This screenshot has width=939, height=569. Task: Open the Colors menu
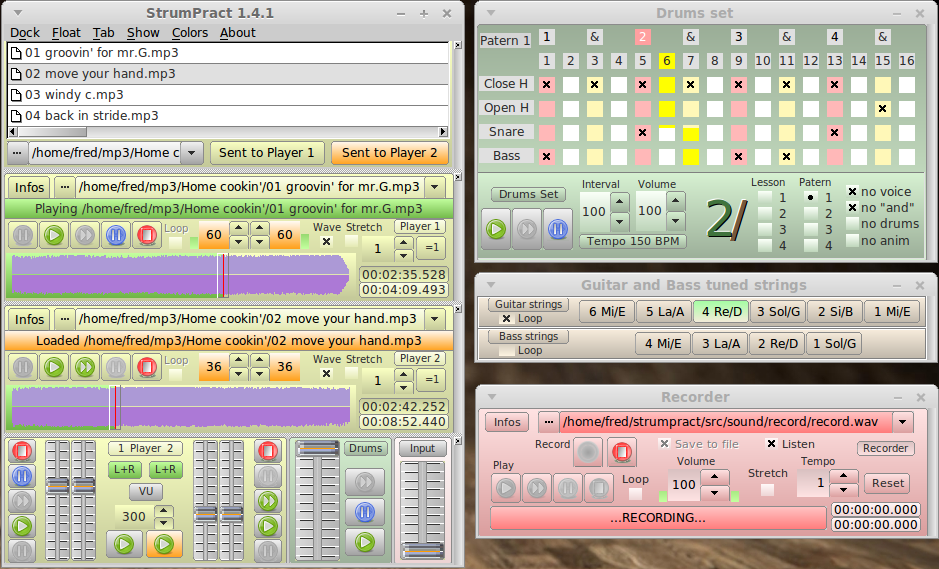tap(190, 32)
